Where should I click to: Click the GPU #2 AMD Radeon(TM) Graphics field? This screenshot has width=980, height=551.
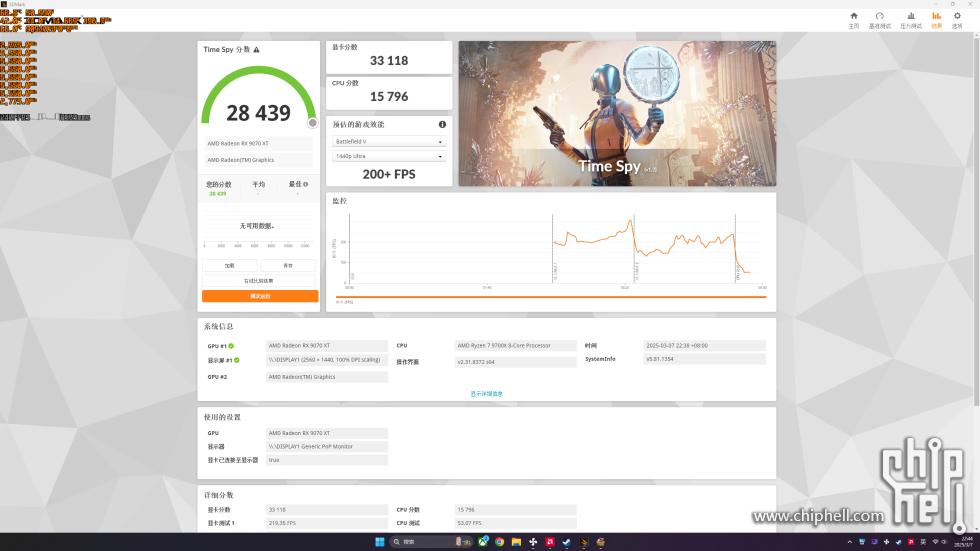point(327,377)
